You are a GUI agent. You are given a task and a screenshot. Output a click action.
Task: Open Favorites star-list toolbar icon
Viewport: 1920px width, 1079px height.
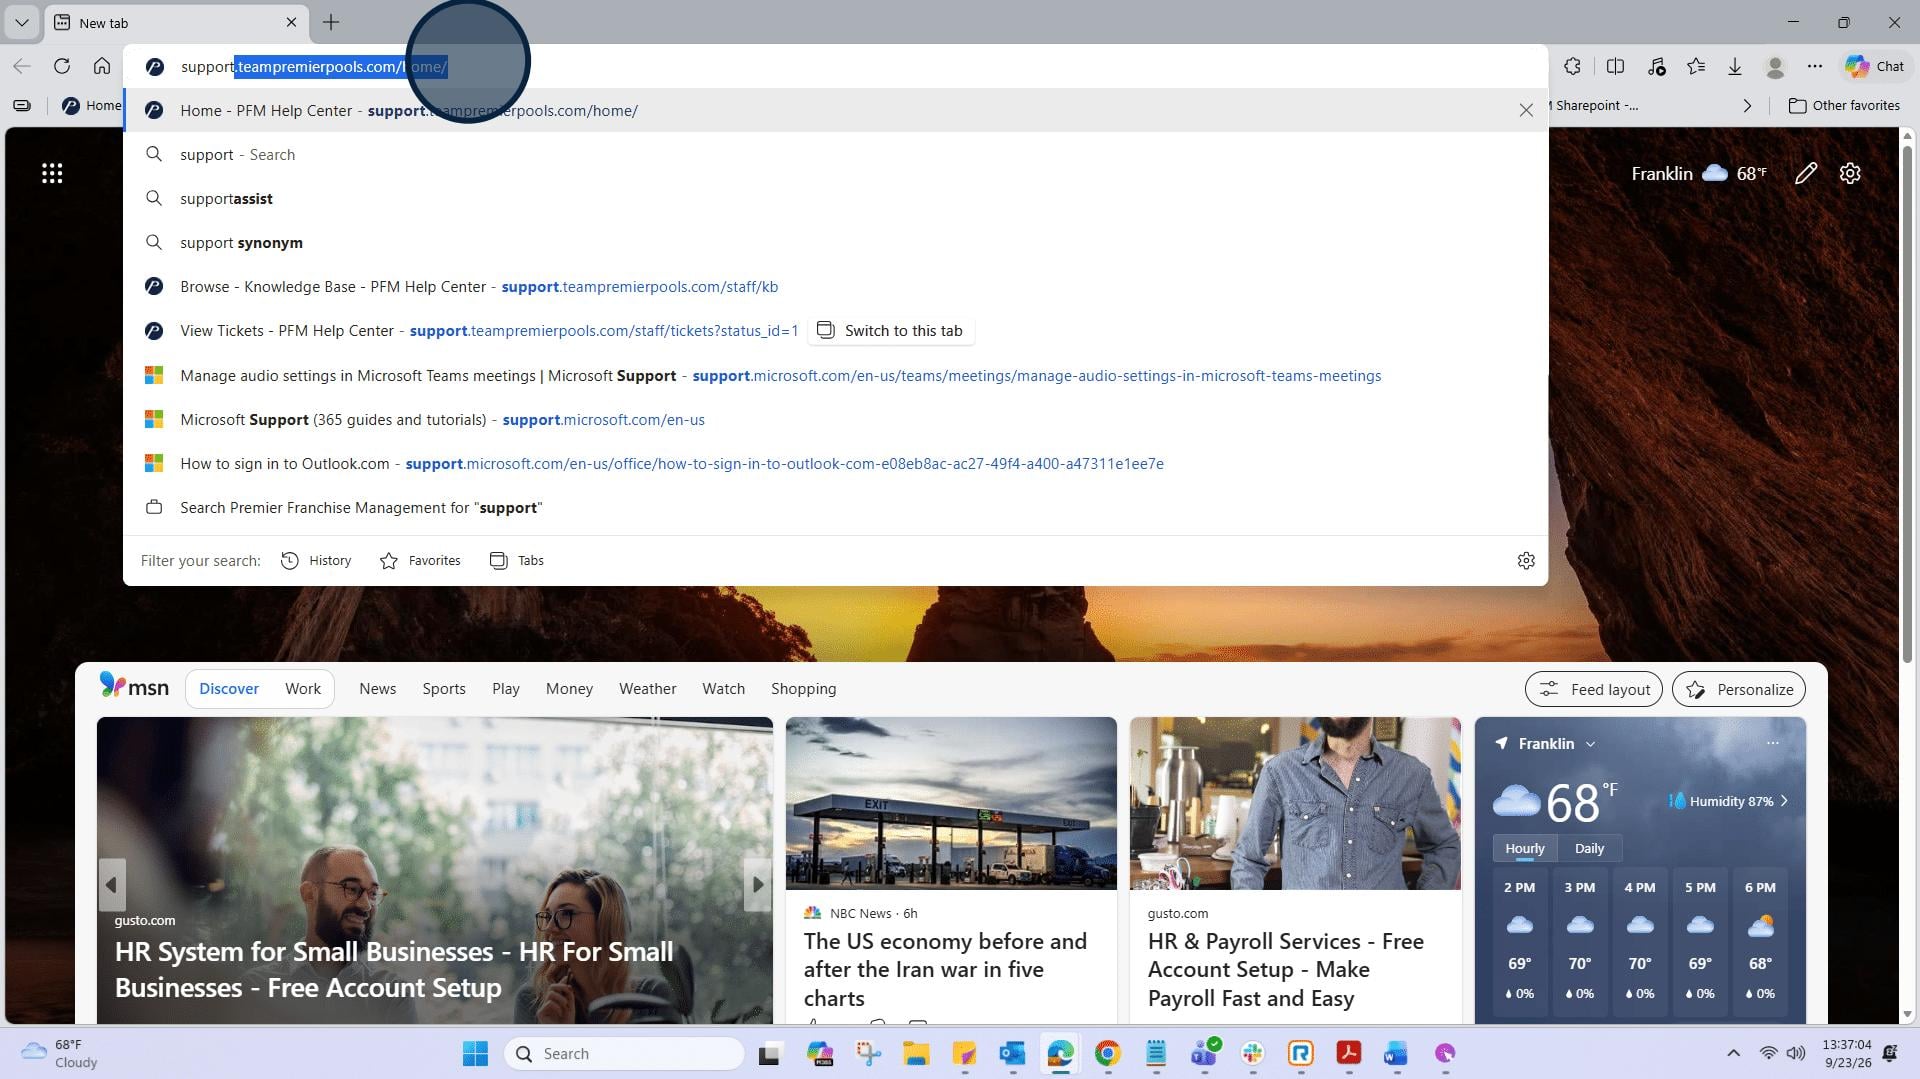(1696, 66)
